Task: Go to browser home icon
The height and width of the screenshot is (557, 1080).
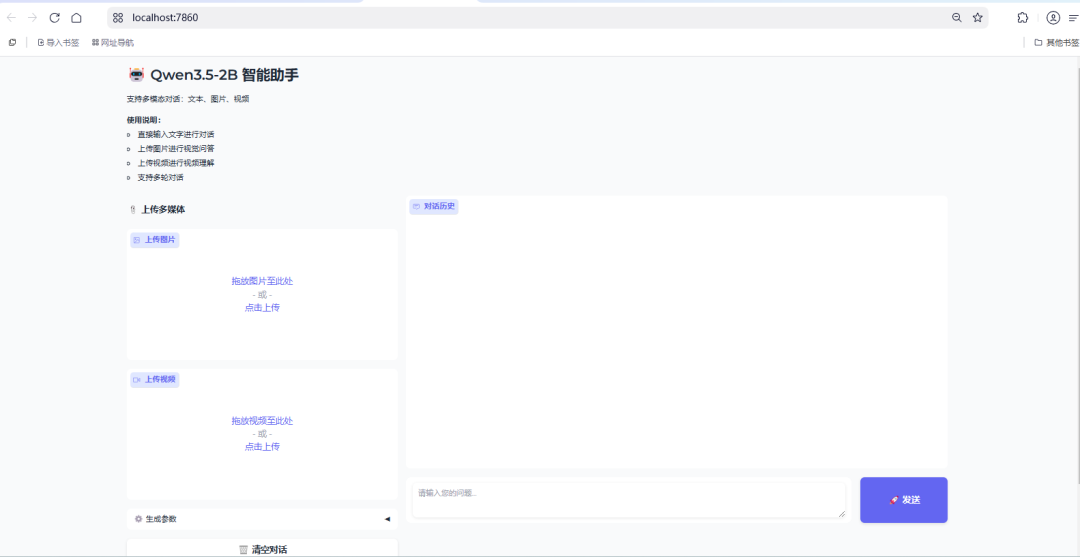Action: pyautogui.click(x=76, y=18)
